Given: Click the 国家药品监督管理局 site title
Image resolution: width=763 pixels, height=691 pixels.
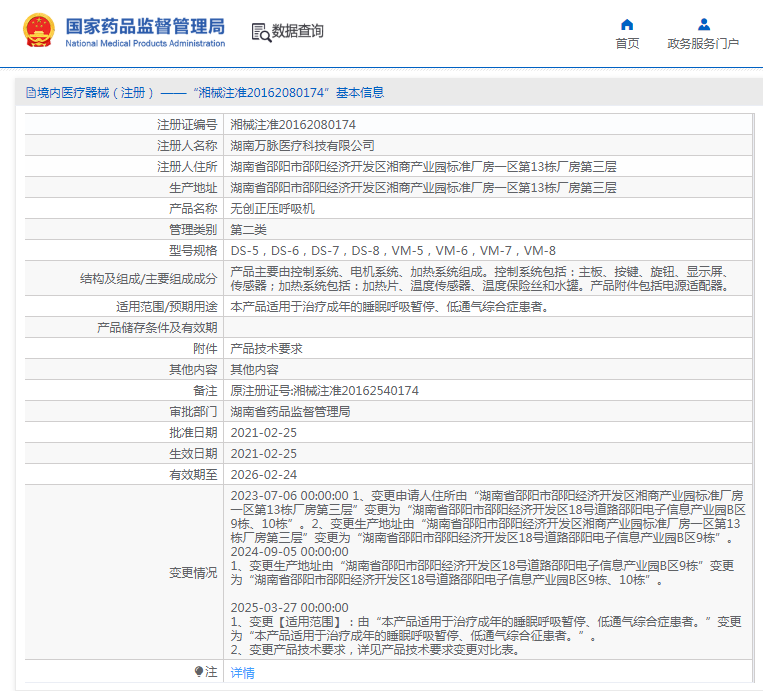Looking at the screenshot, I should point(145,26).
